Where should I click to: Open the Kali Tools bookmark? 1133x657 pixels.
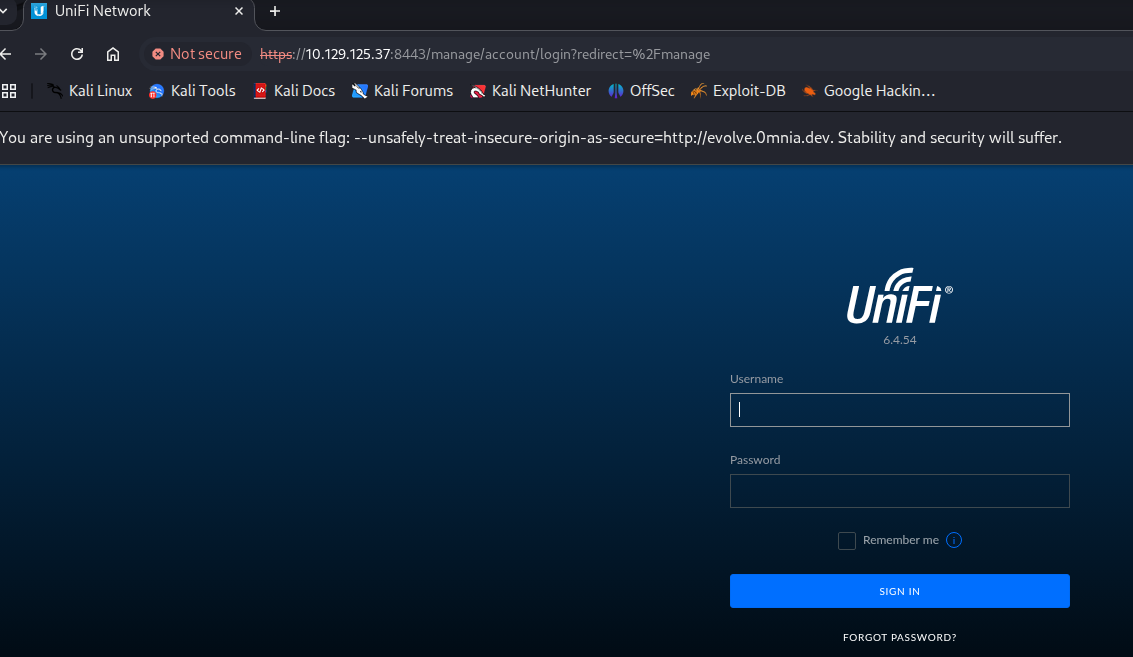click(192, 91)
